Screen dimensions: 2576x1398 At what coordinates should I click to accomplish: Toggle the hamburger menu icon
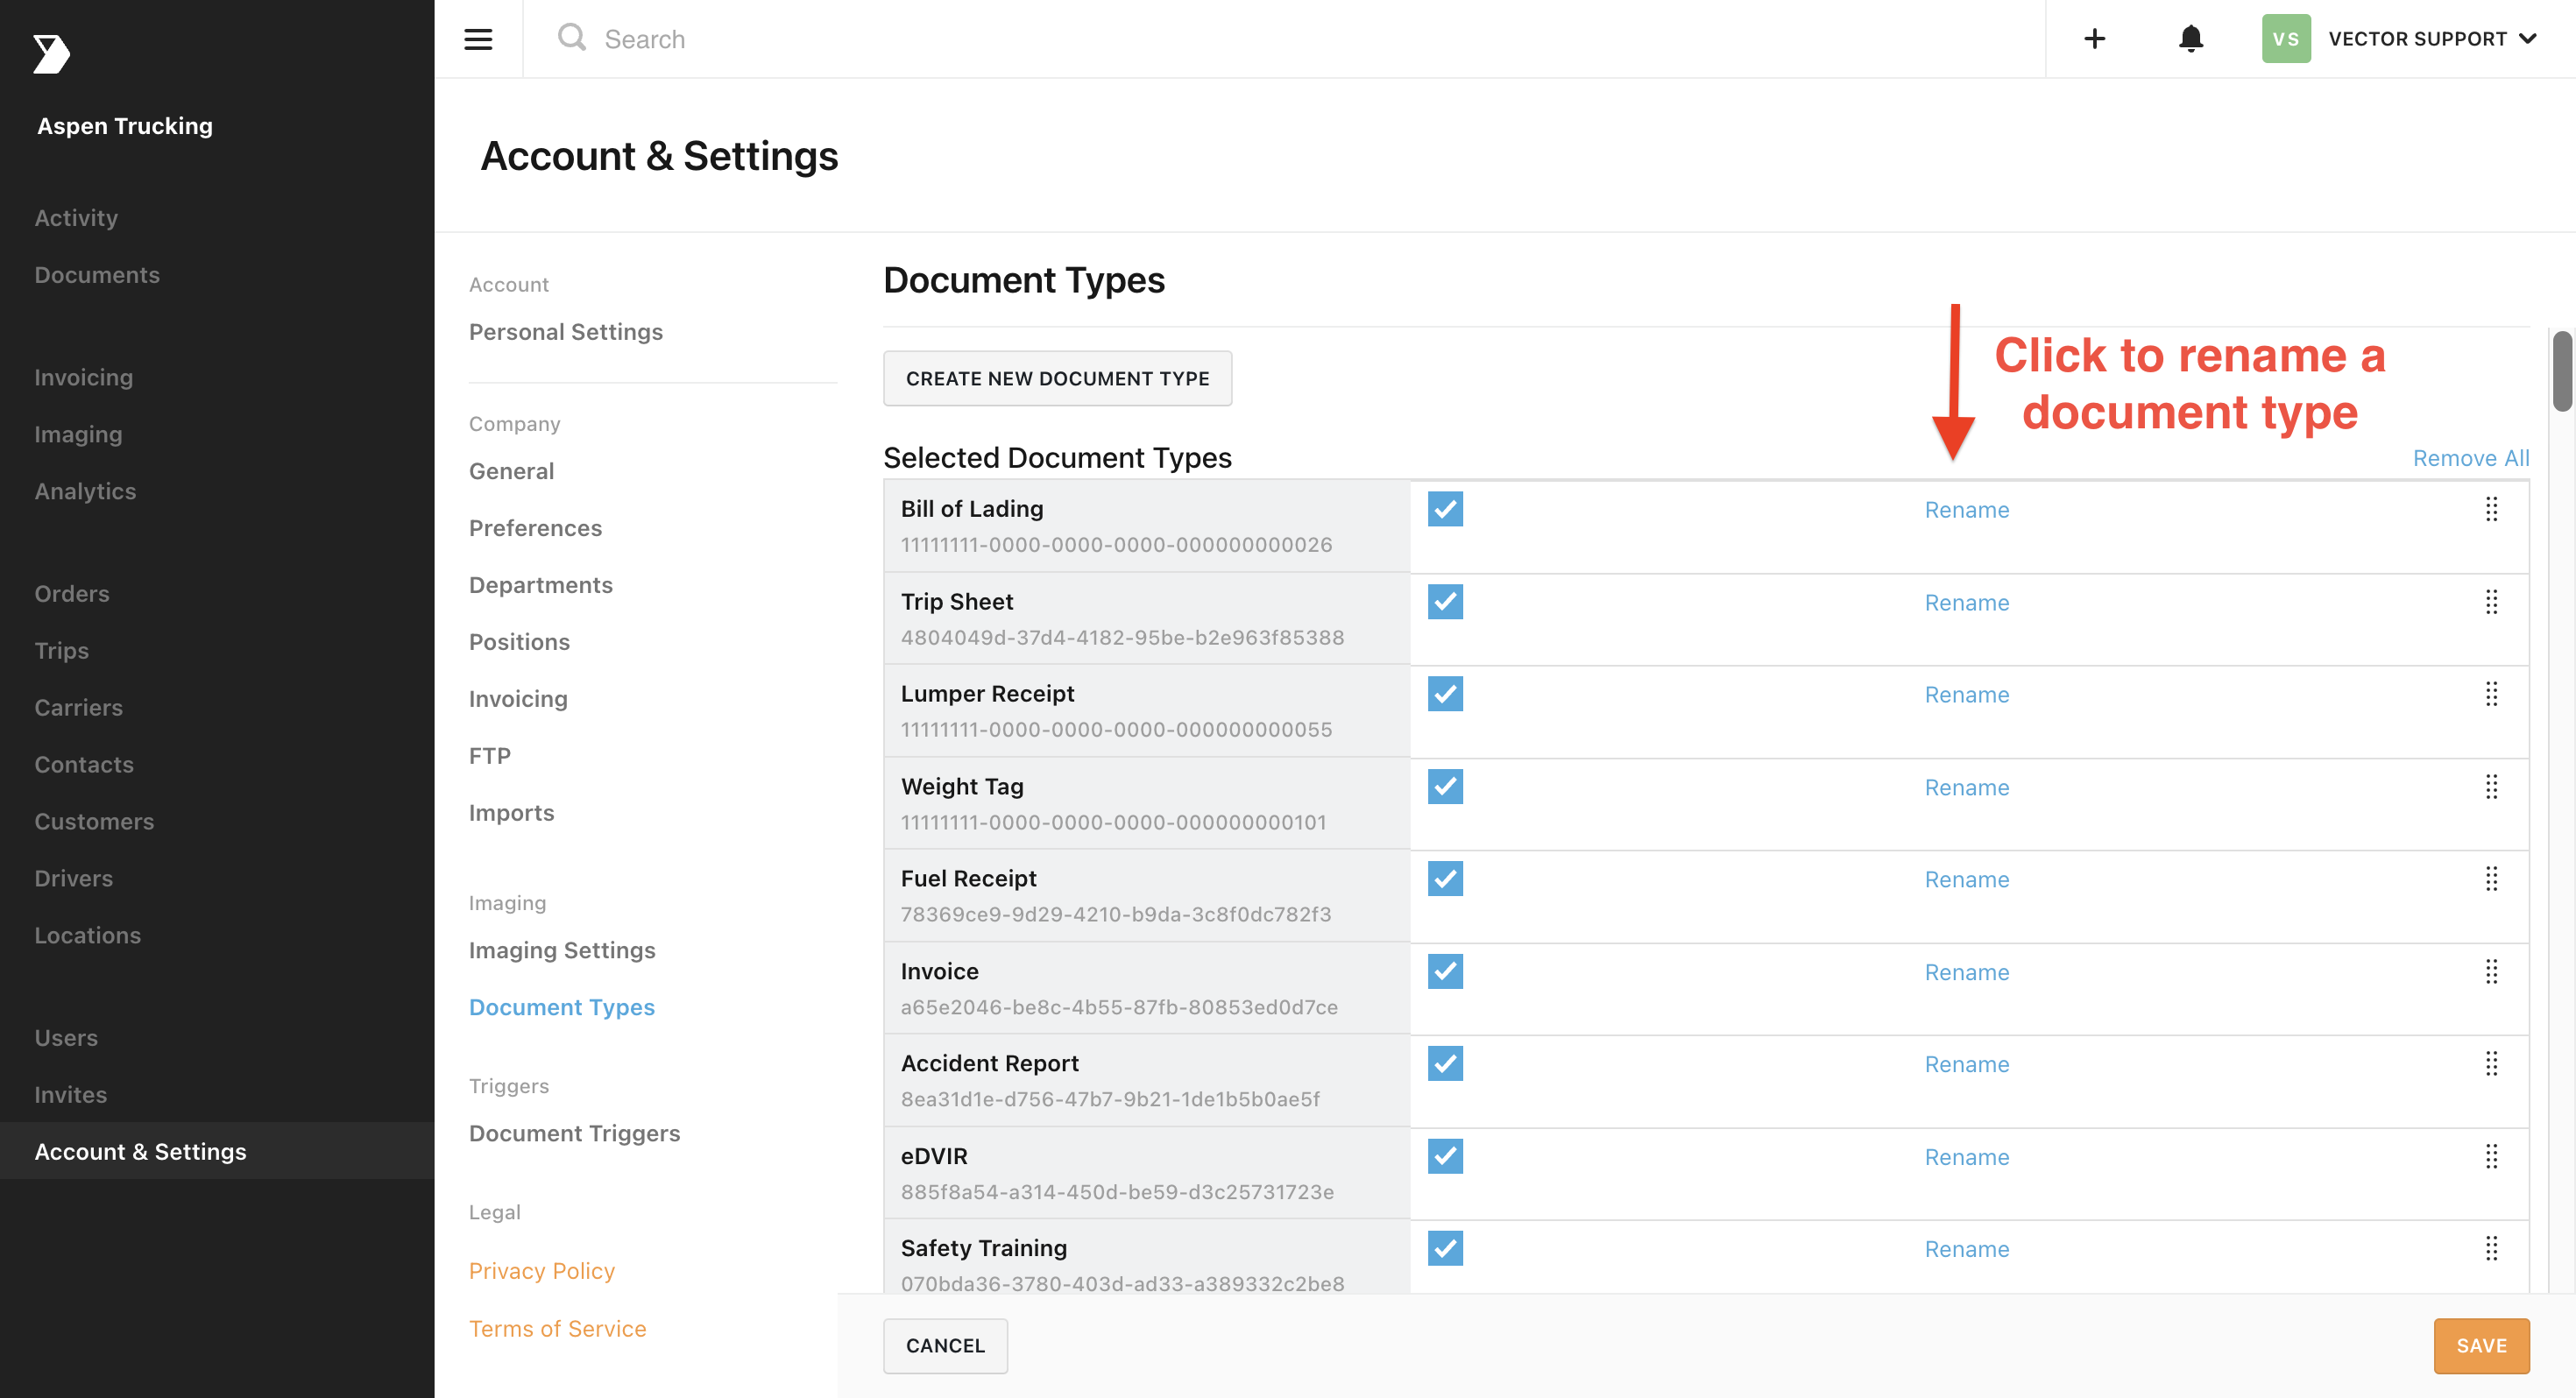tap(478, 39)
